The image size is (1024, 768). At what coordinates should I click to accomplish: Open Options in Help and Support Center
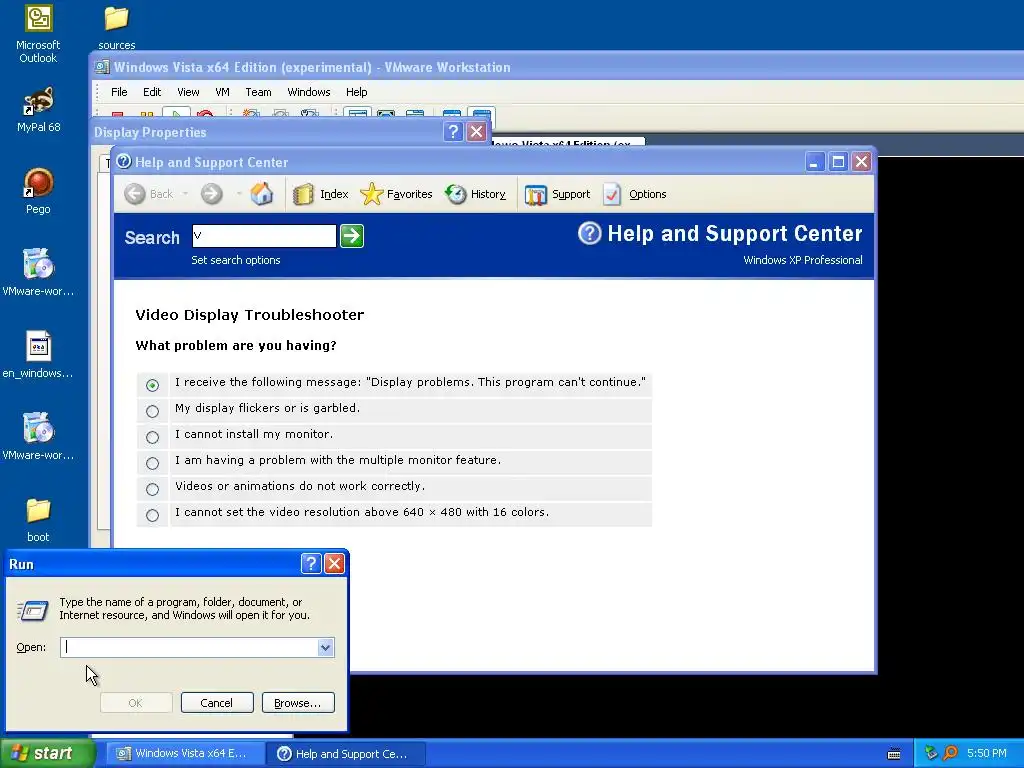635,194
